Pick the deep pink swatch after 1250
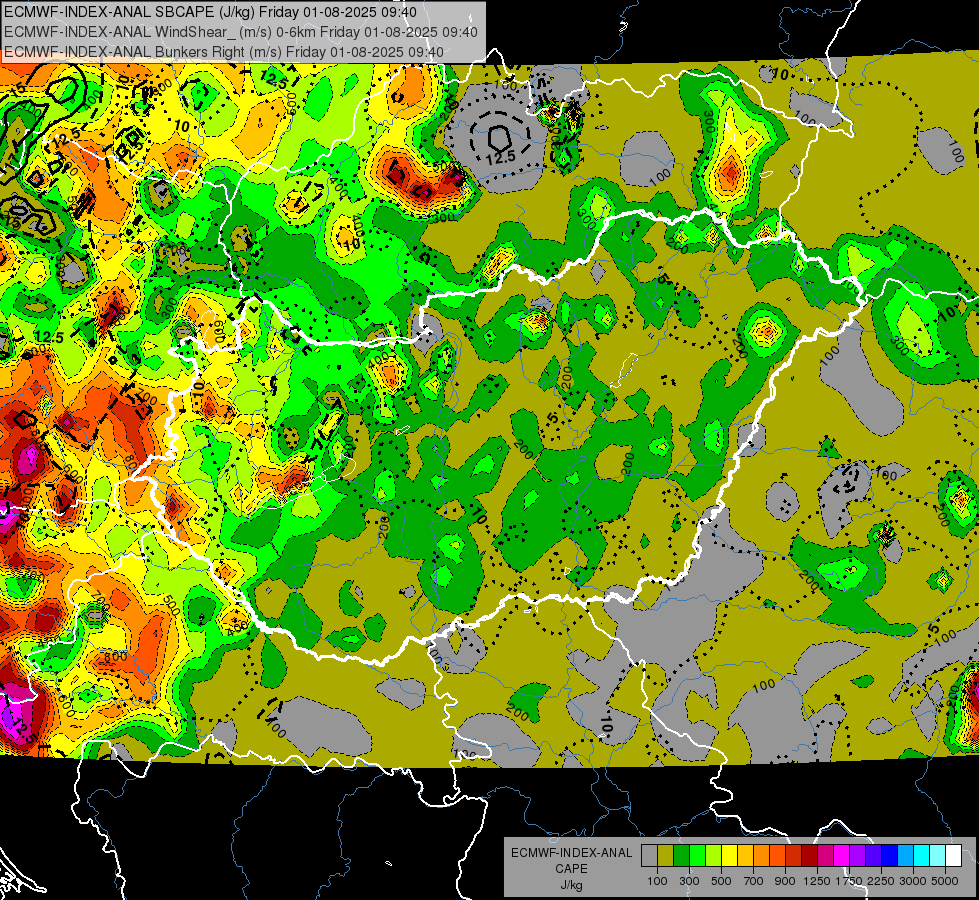 pos(825,855)
